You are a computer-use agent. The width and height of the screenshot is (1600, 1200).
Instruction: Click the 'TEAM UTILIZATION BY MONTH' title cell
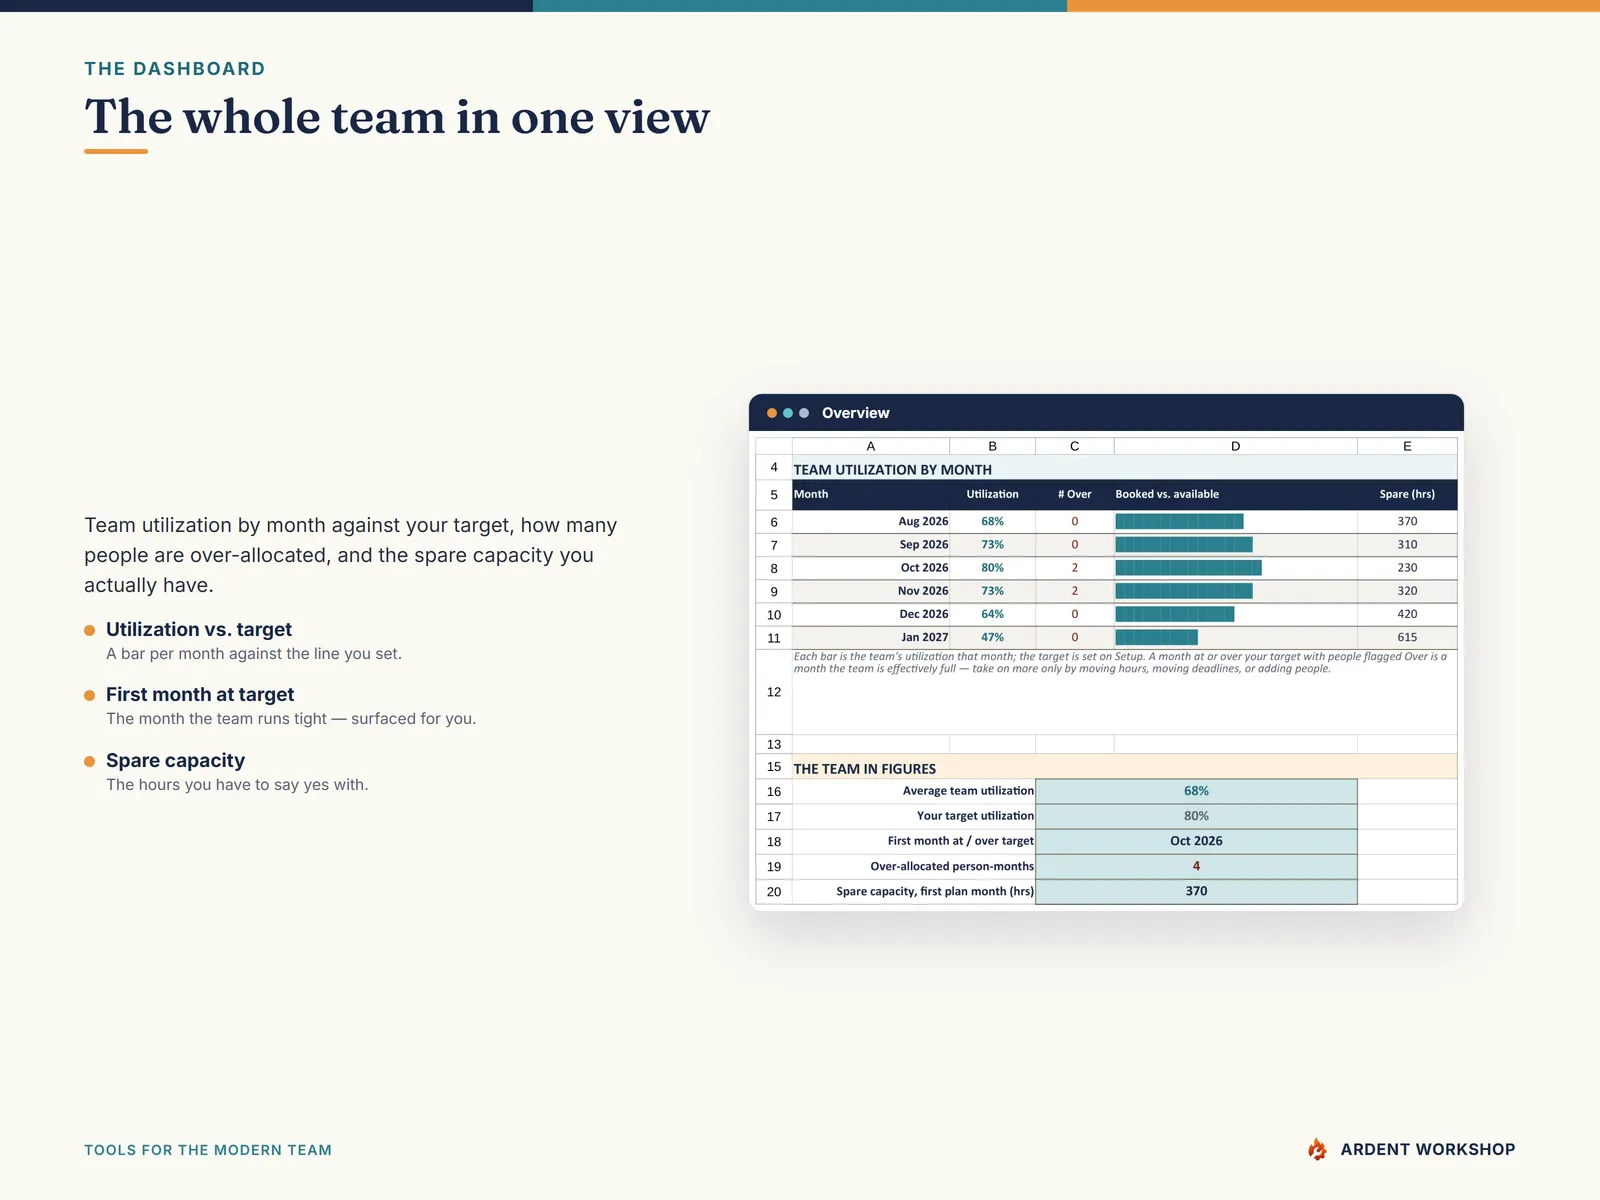coord(1125,469)
